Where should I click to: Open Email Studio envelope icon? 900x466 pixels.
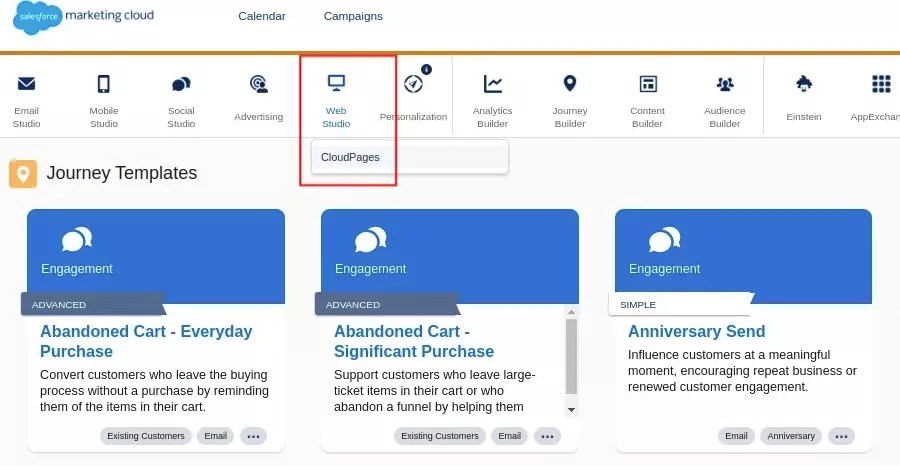(26, 84)
